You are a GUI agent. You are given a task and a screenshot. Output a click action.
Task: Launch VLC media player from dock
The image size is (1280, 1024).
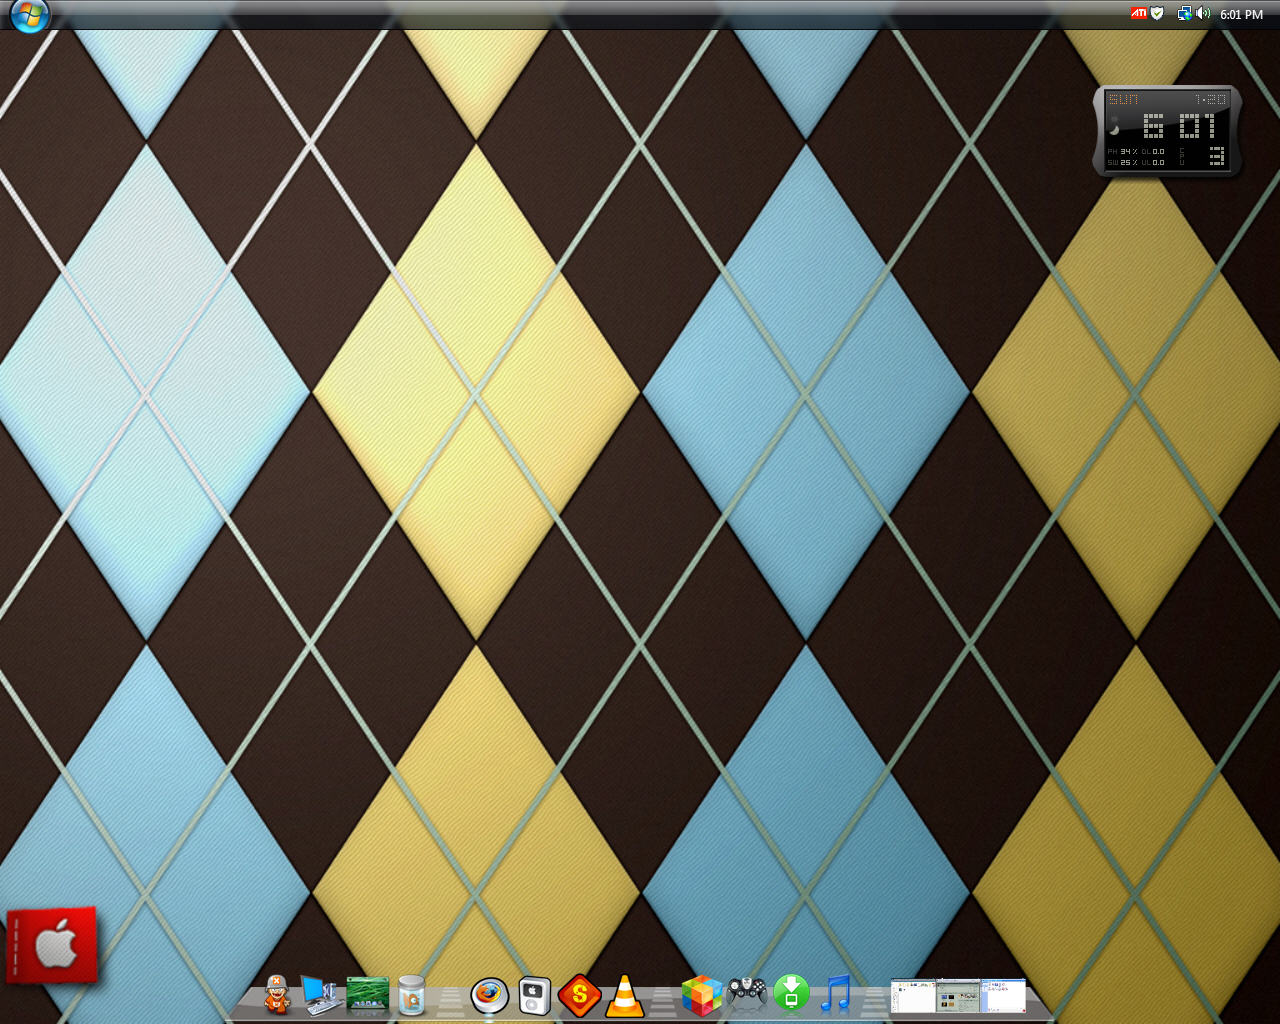624,996
